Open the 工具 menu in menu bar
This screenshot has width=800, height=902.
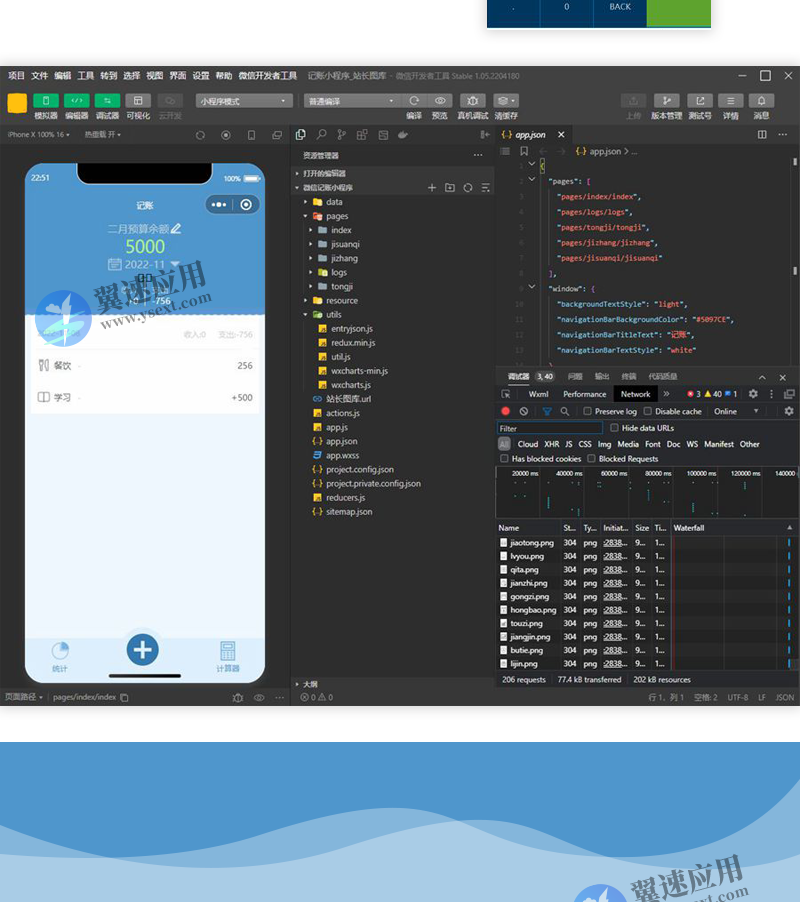[86, 76]
